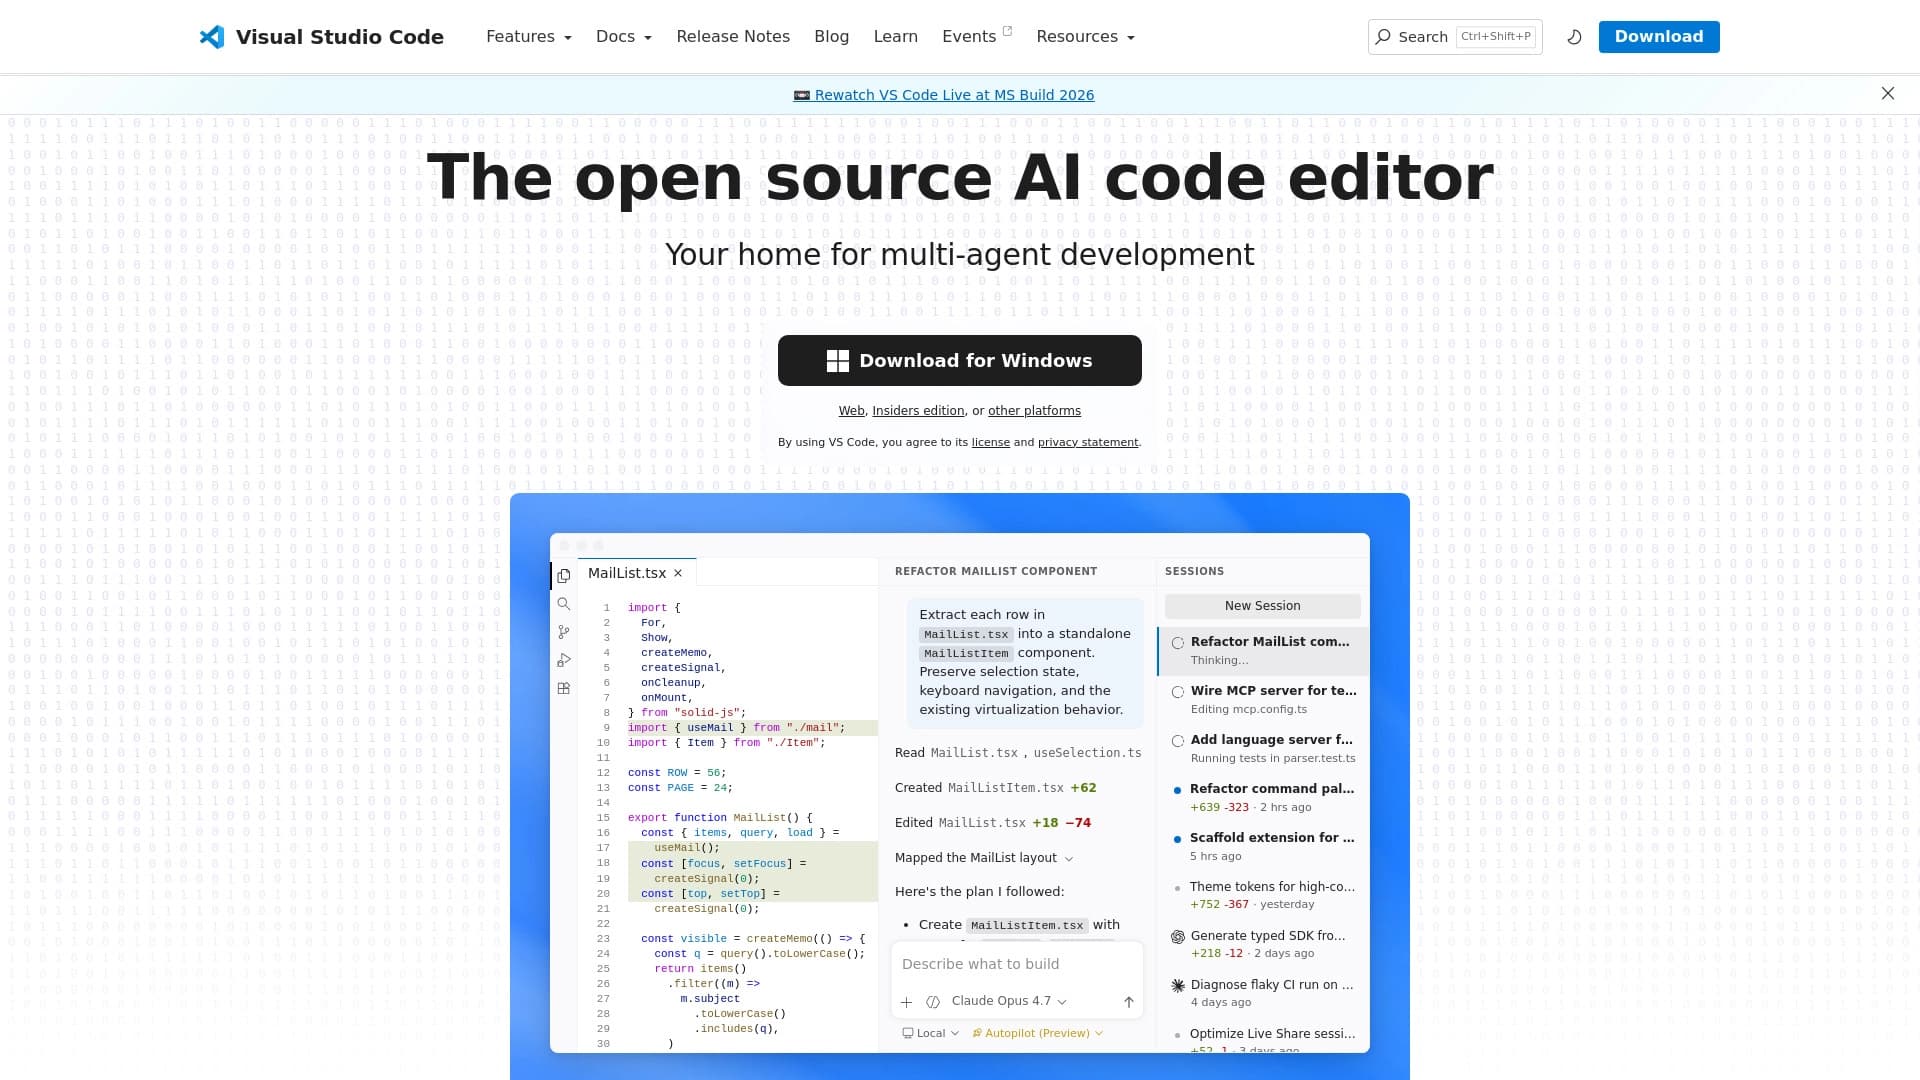Open the Explorer icon in the activity bar
The height and width of the screenshot is (1080, 1920).
564,576
